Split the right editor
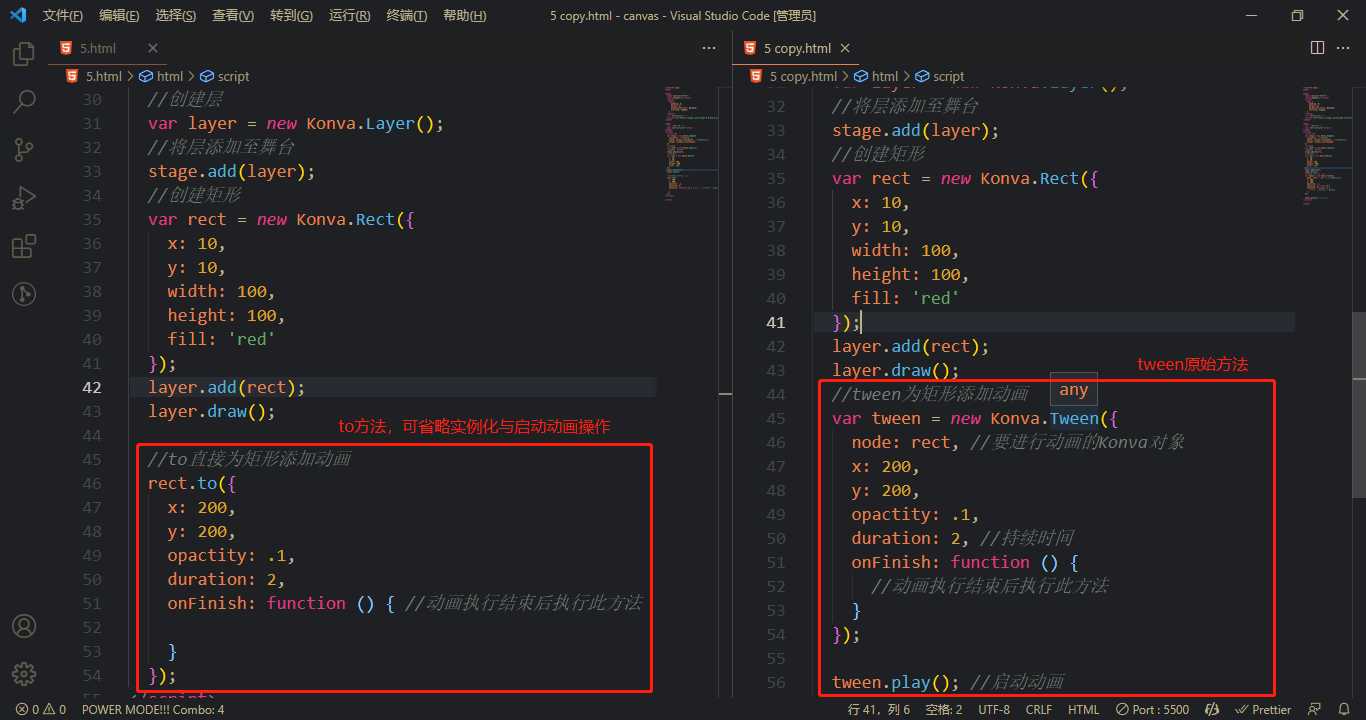 [1317, 48]
